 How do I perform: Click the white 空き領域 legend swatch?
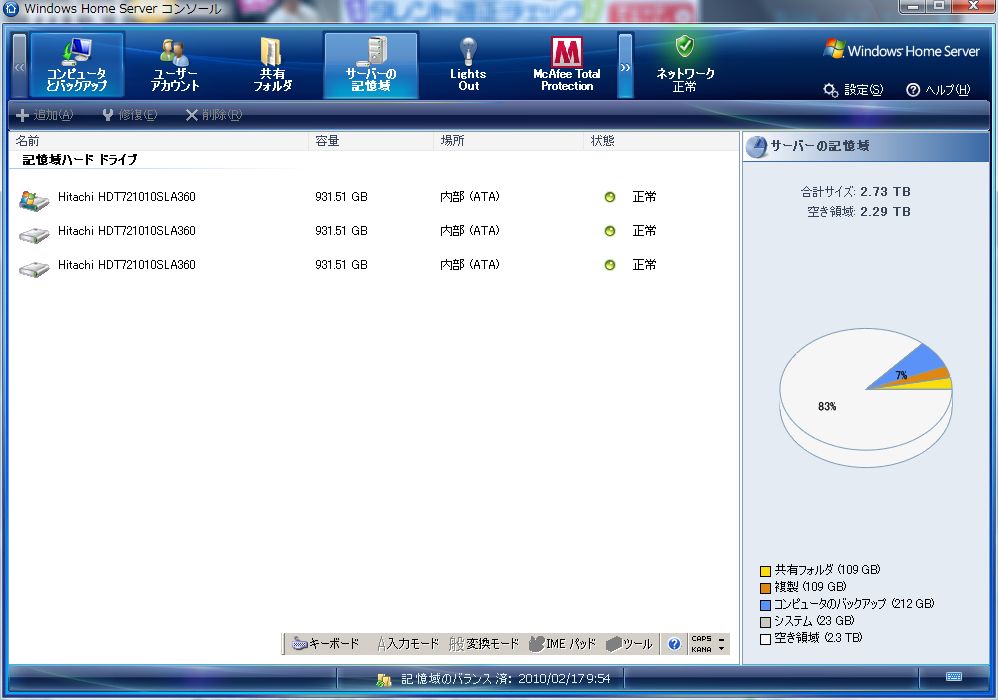click(765, 640)
